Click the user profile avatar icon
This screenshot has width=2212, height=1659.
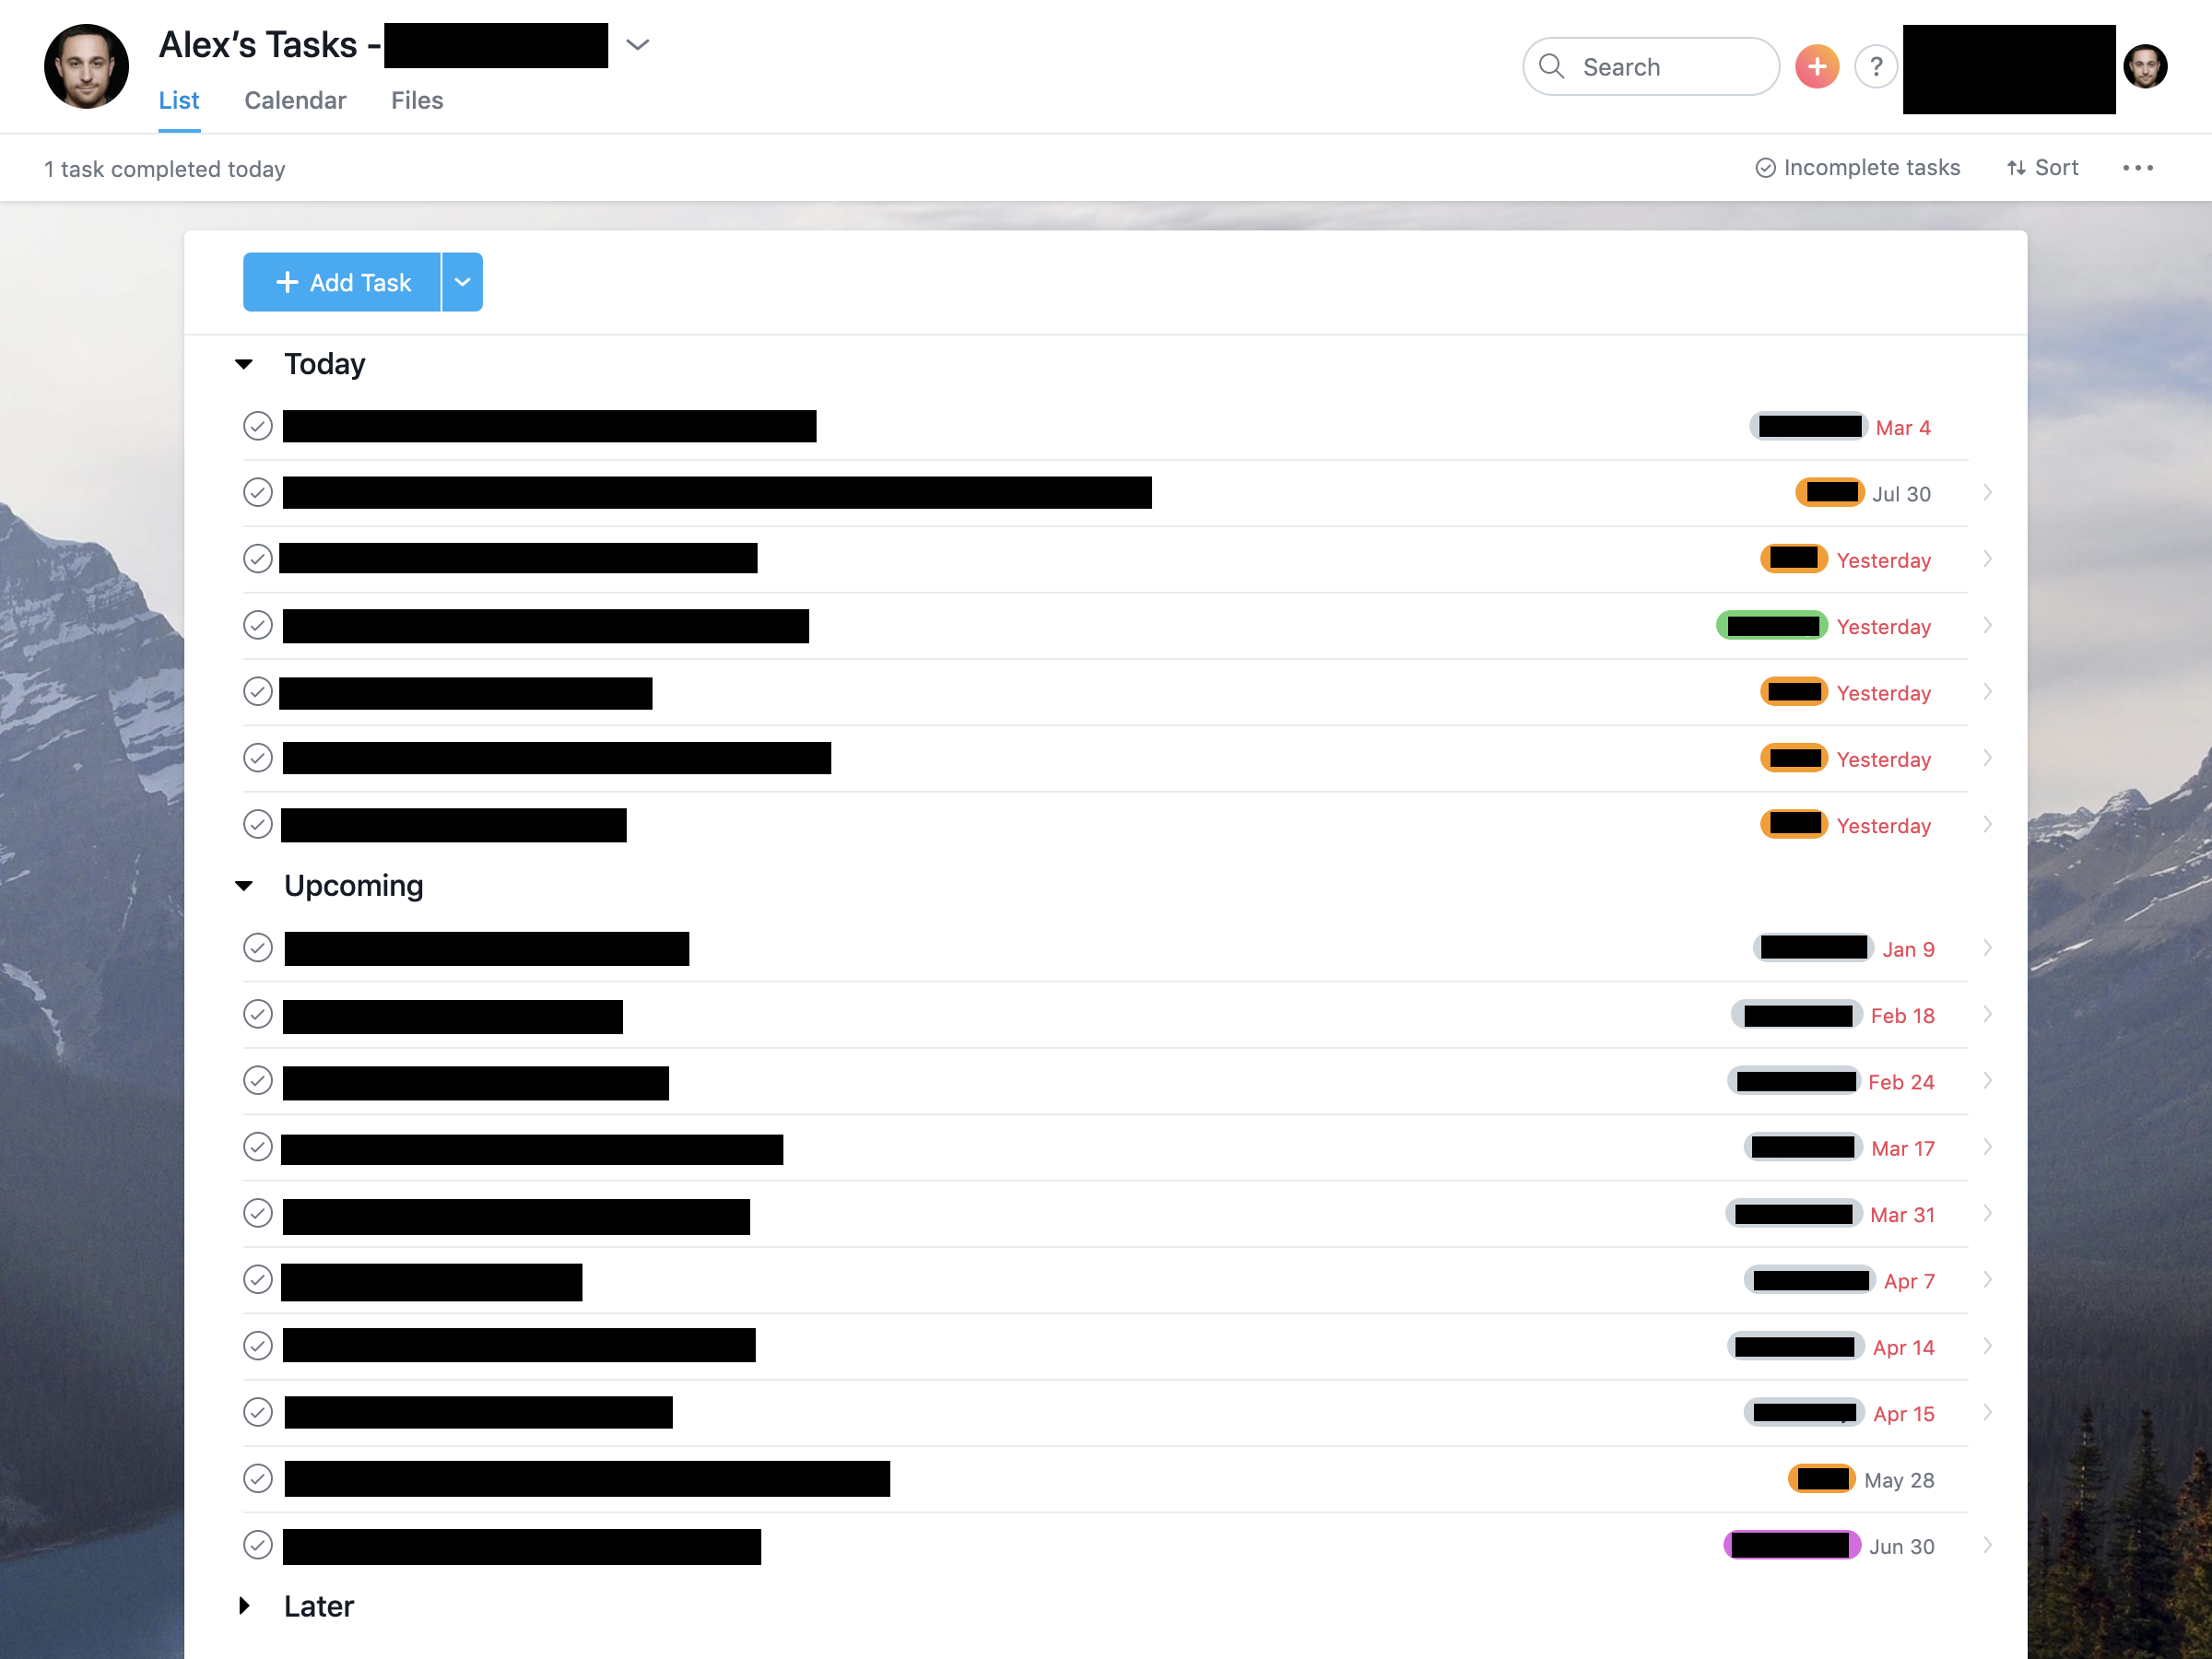[x=2146, y=66]
